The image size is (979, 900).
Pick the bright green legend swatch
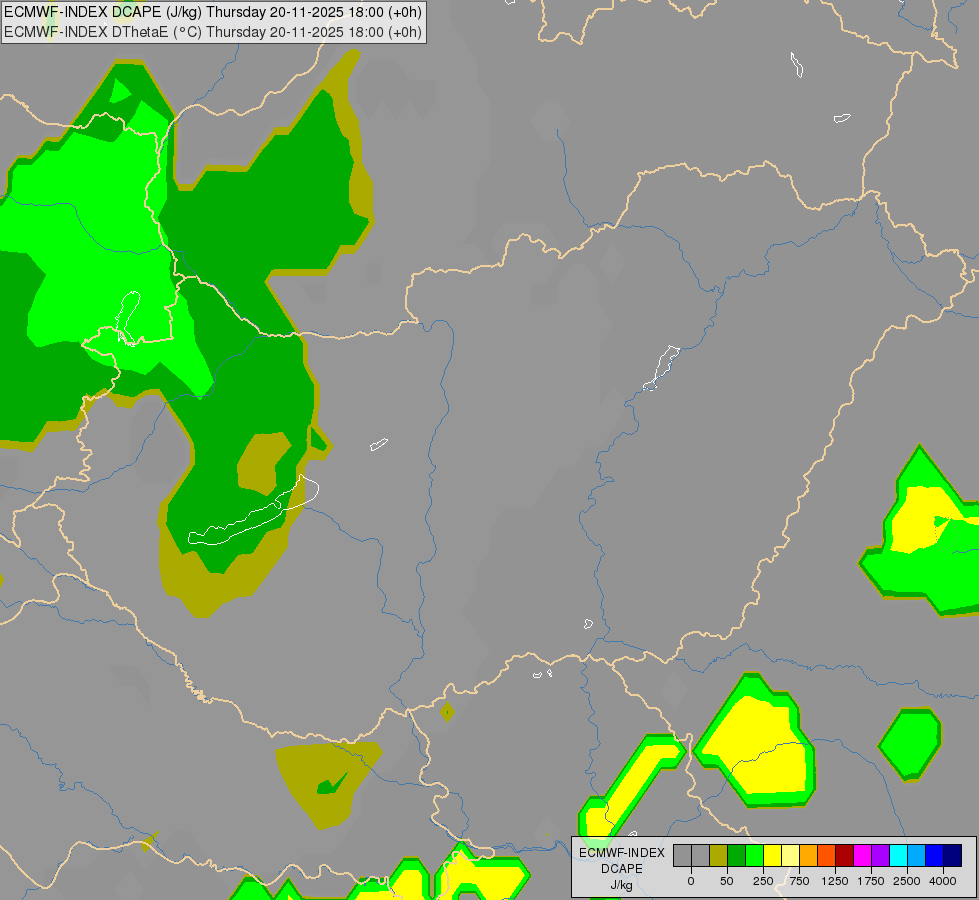point(754,856)
